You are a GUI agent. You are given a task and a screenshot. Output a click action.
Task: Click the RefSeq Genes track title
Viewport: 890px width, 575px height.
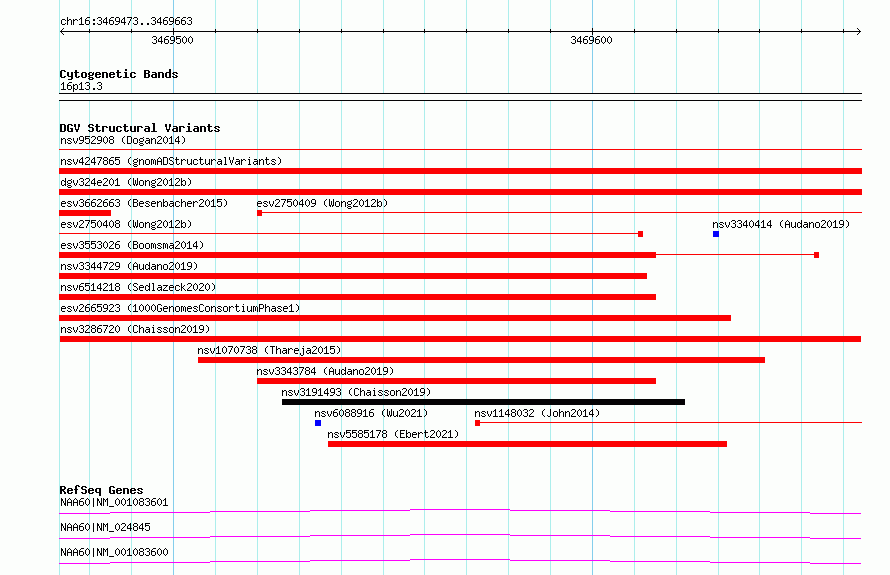[101, 490]
